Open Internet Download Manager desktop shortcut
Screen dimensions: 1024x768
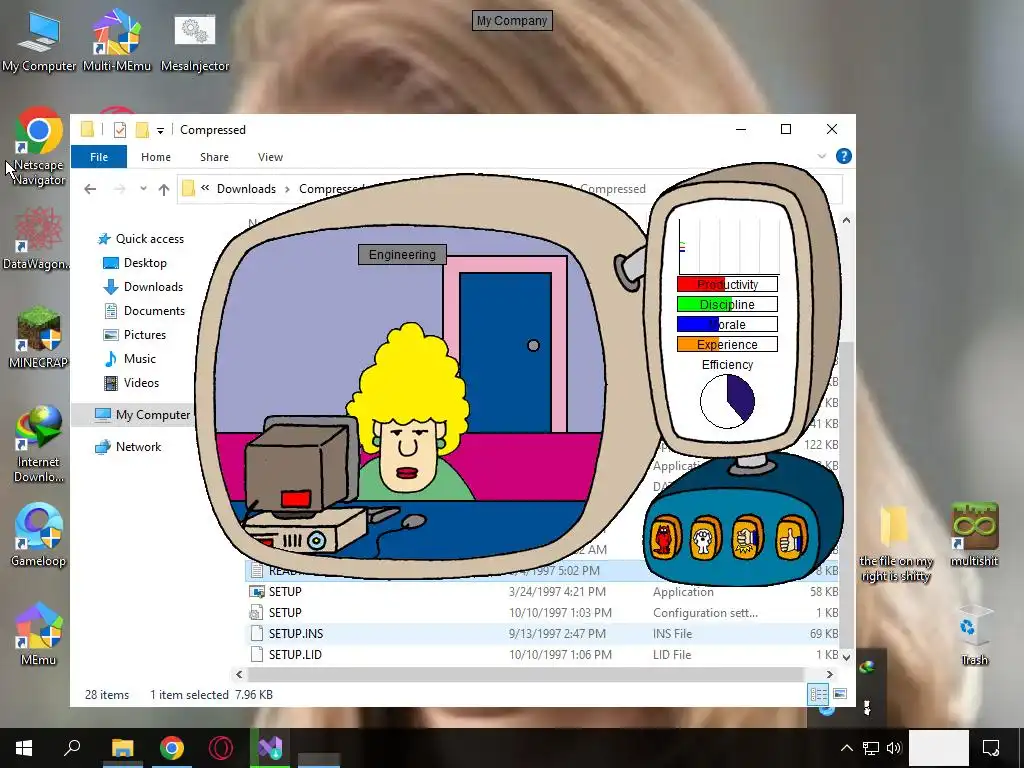point(39,444)
